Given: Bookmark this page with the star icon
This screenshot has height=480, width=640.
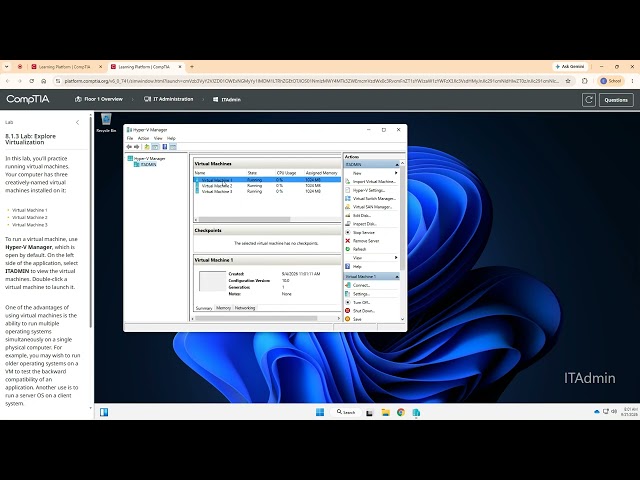Looking at the screenshot, I should (568, 81).
